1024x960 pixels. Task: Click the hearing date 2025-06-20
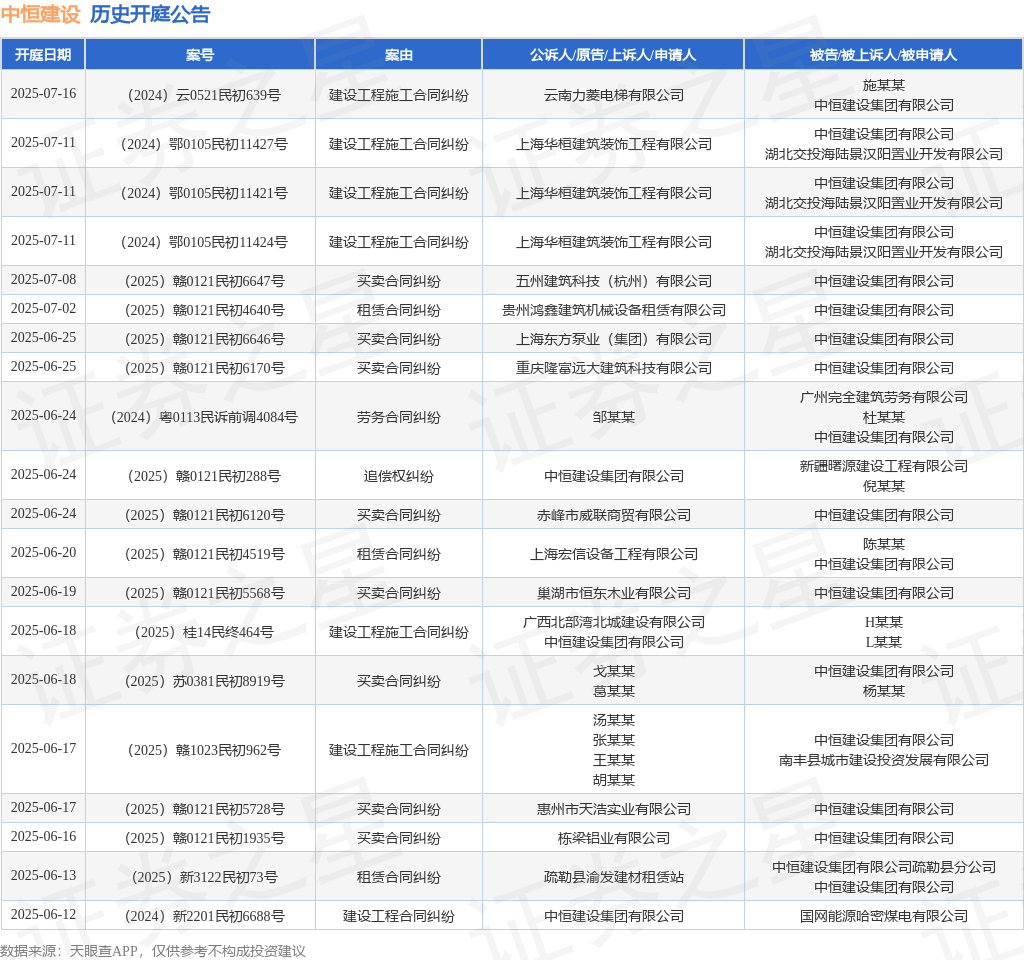click(43, 552)
